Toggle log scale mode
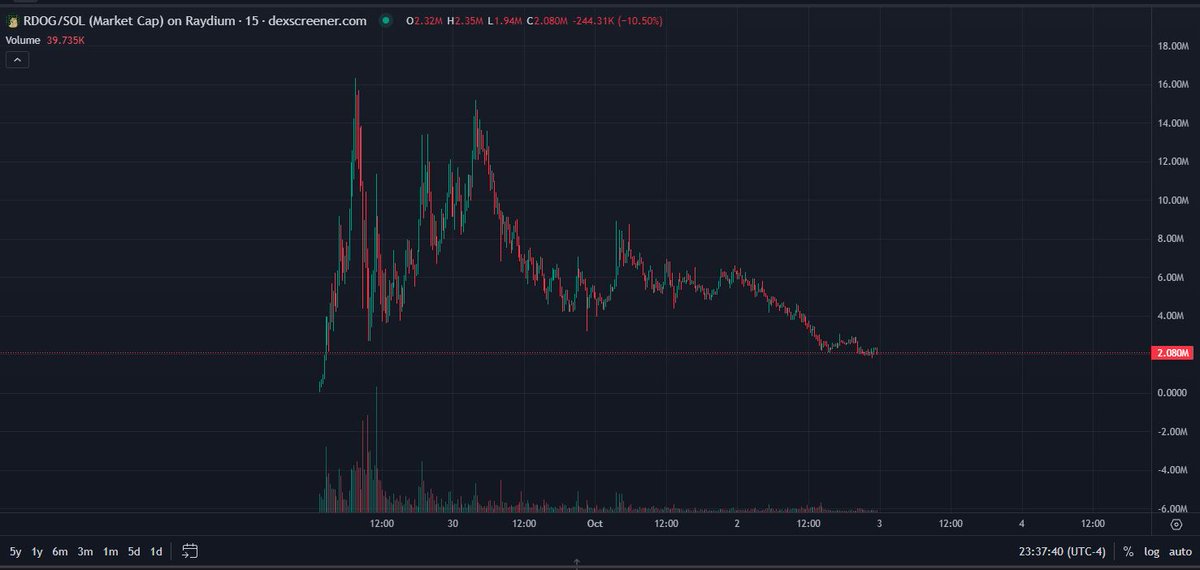 pos(1150,551)
